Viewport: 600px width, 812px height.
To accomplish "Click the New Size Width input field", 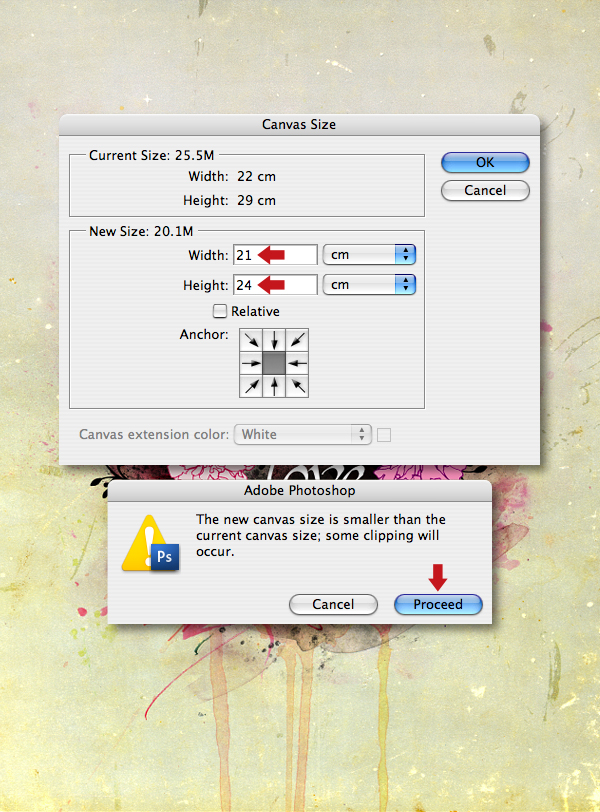I will click(275, 255).
